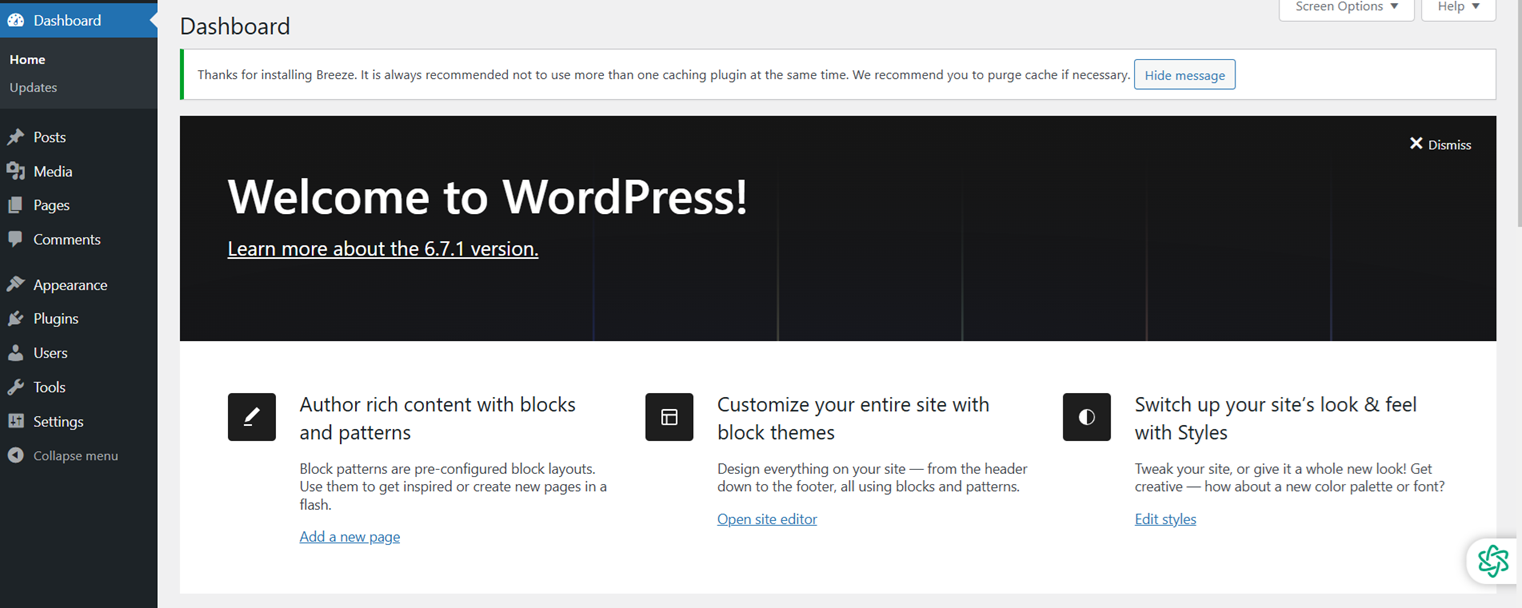This screenshot has width=1522, height=608.
Task: Click the Media library icon
Action: 16,171
